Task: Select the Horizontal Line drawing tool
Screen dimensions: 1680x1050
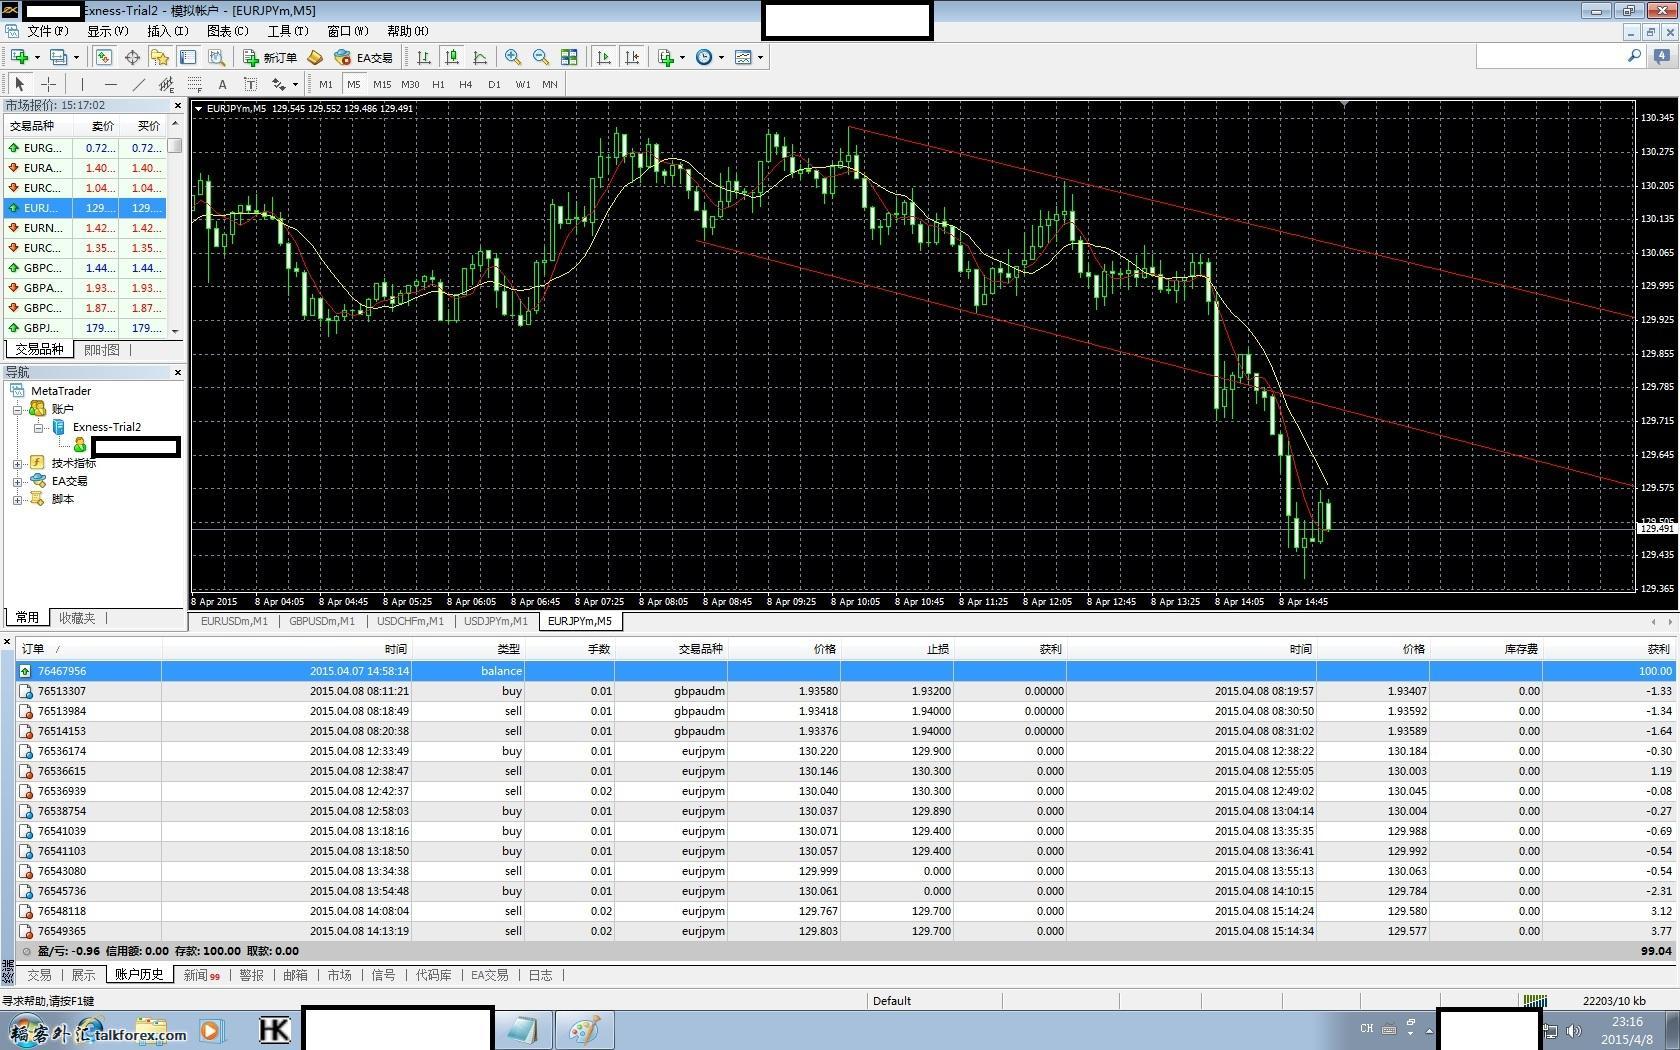Action: point(110,84)
